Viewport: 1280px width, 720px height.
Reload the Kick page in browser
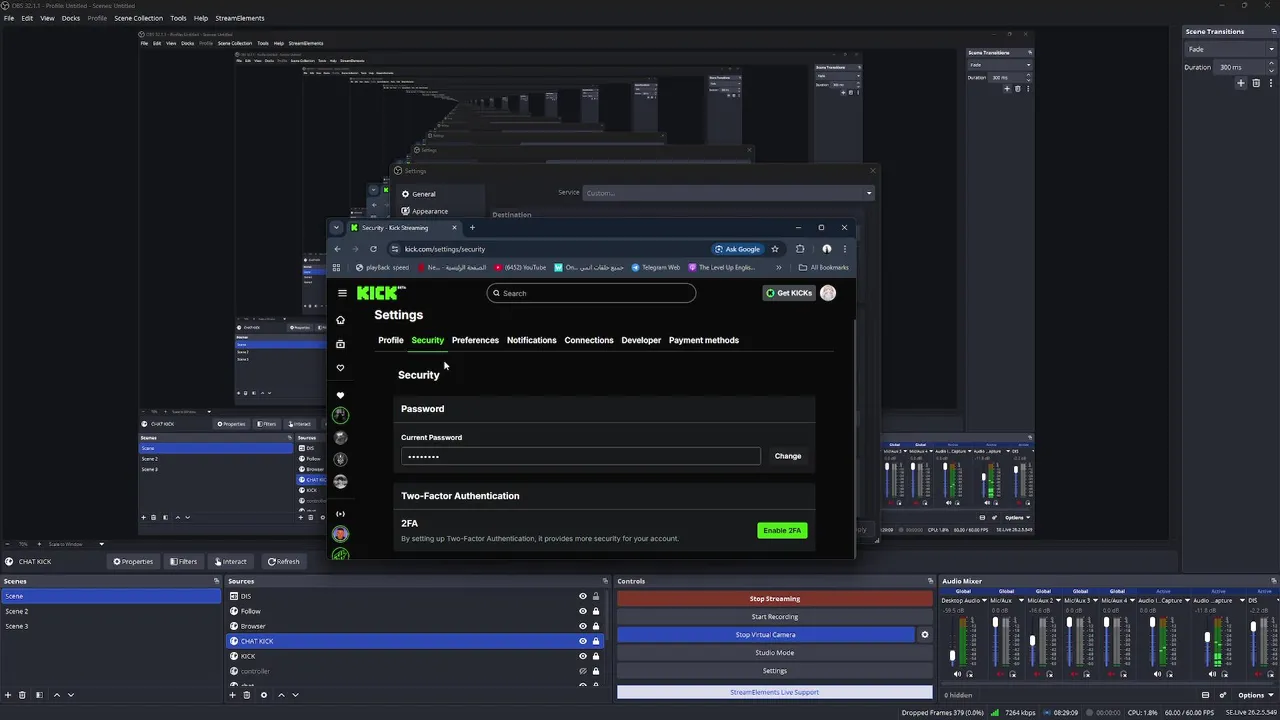pos(373,249)
